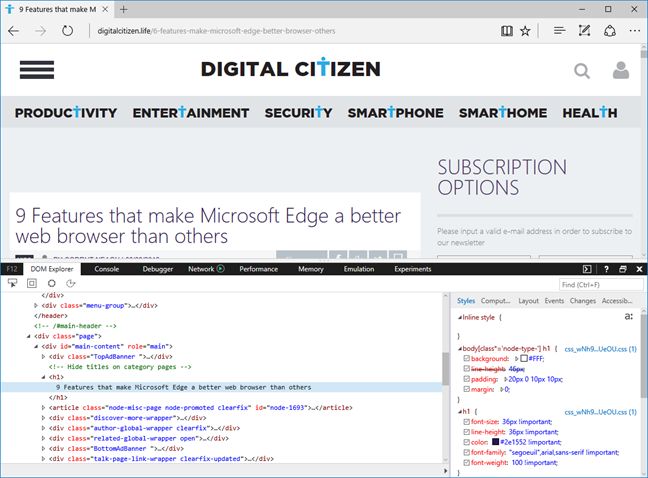The width and height of the screenshot is (648, 478).
Task: Expand the article node-1693 element
Action: (43, 408)
